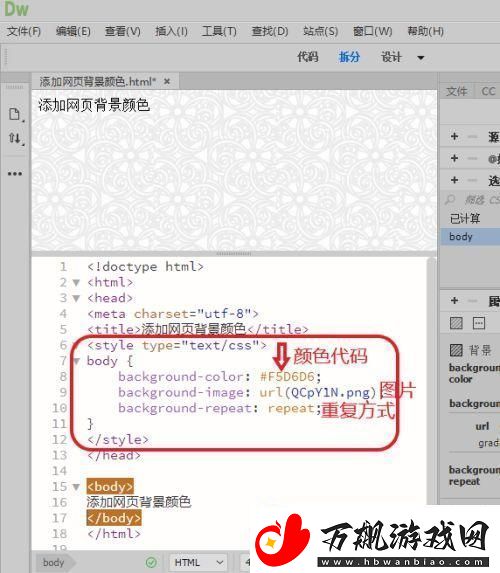Collapse the <body> tag at line 15
The image size is (500, 573).
click(76, 487)
